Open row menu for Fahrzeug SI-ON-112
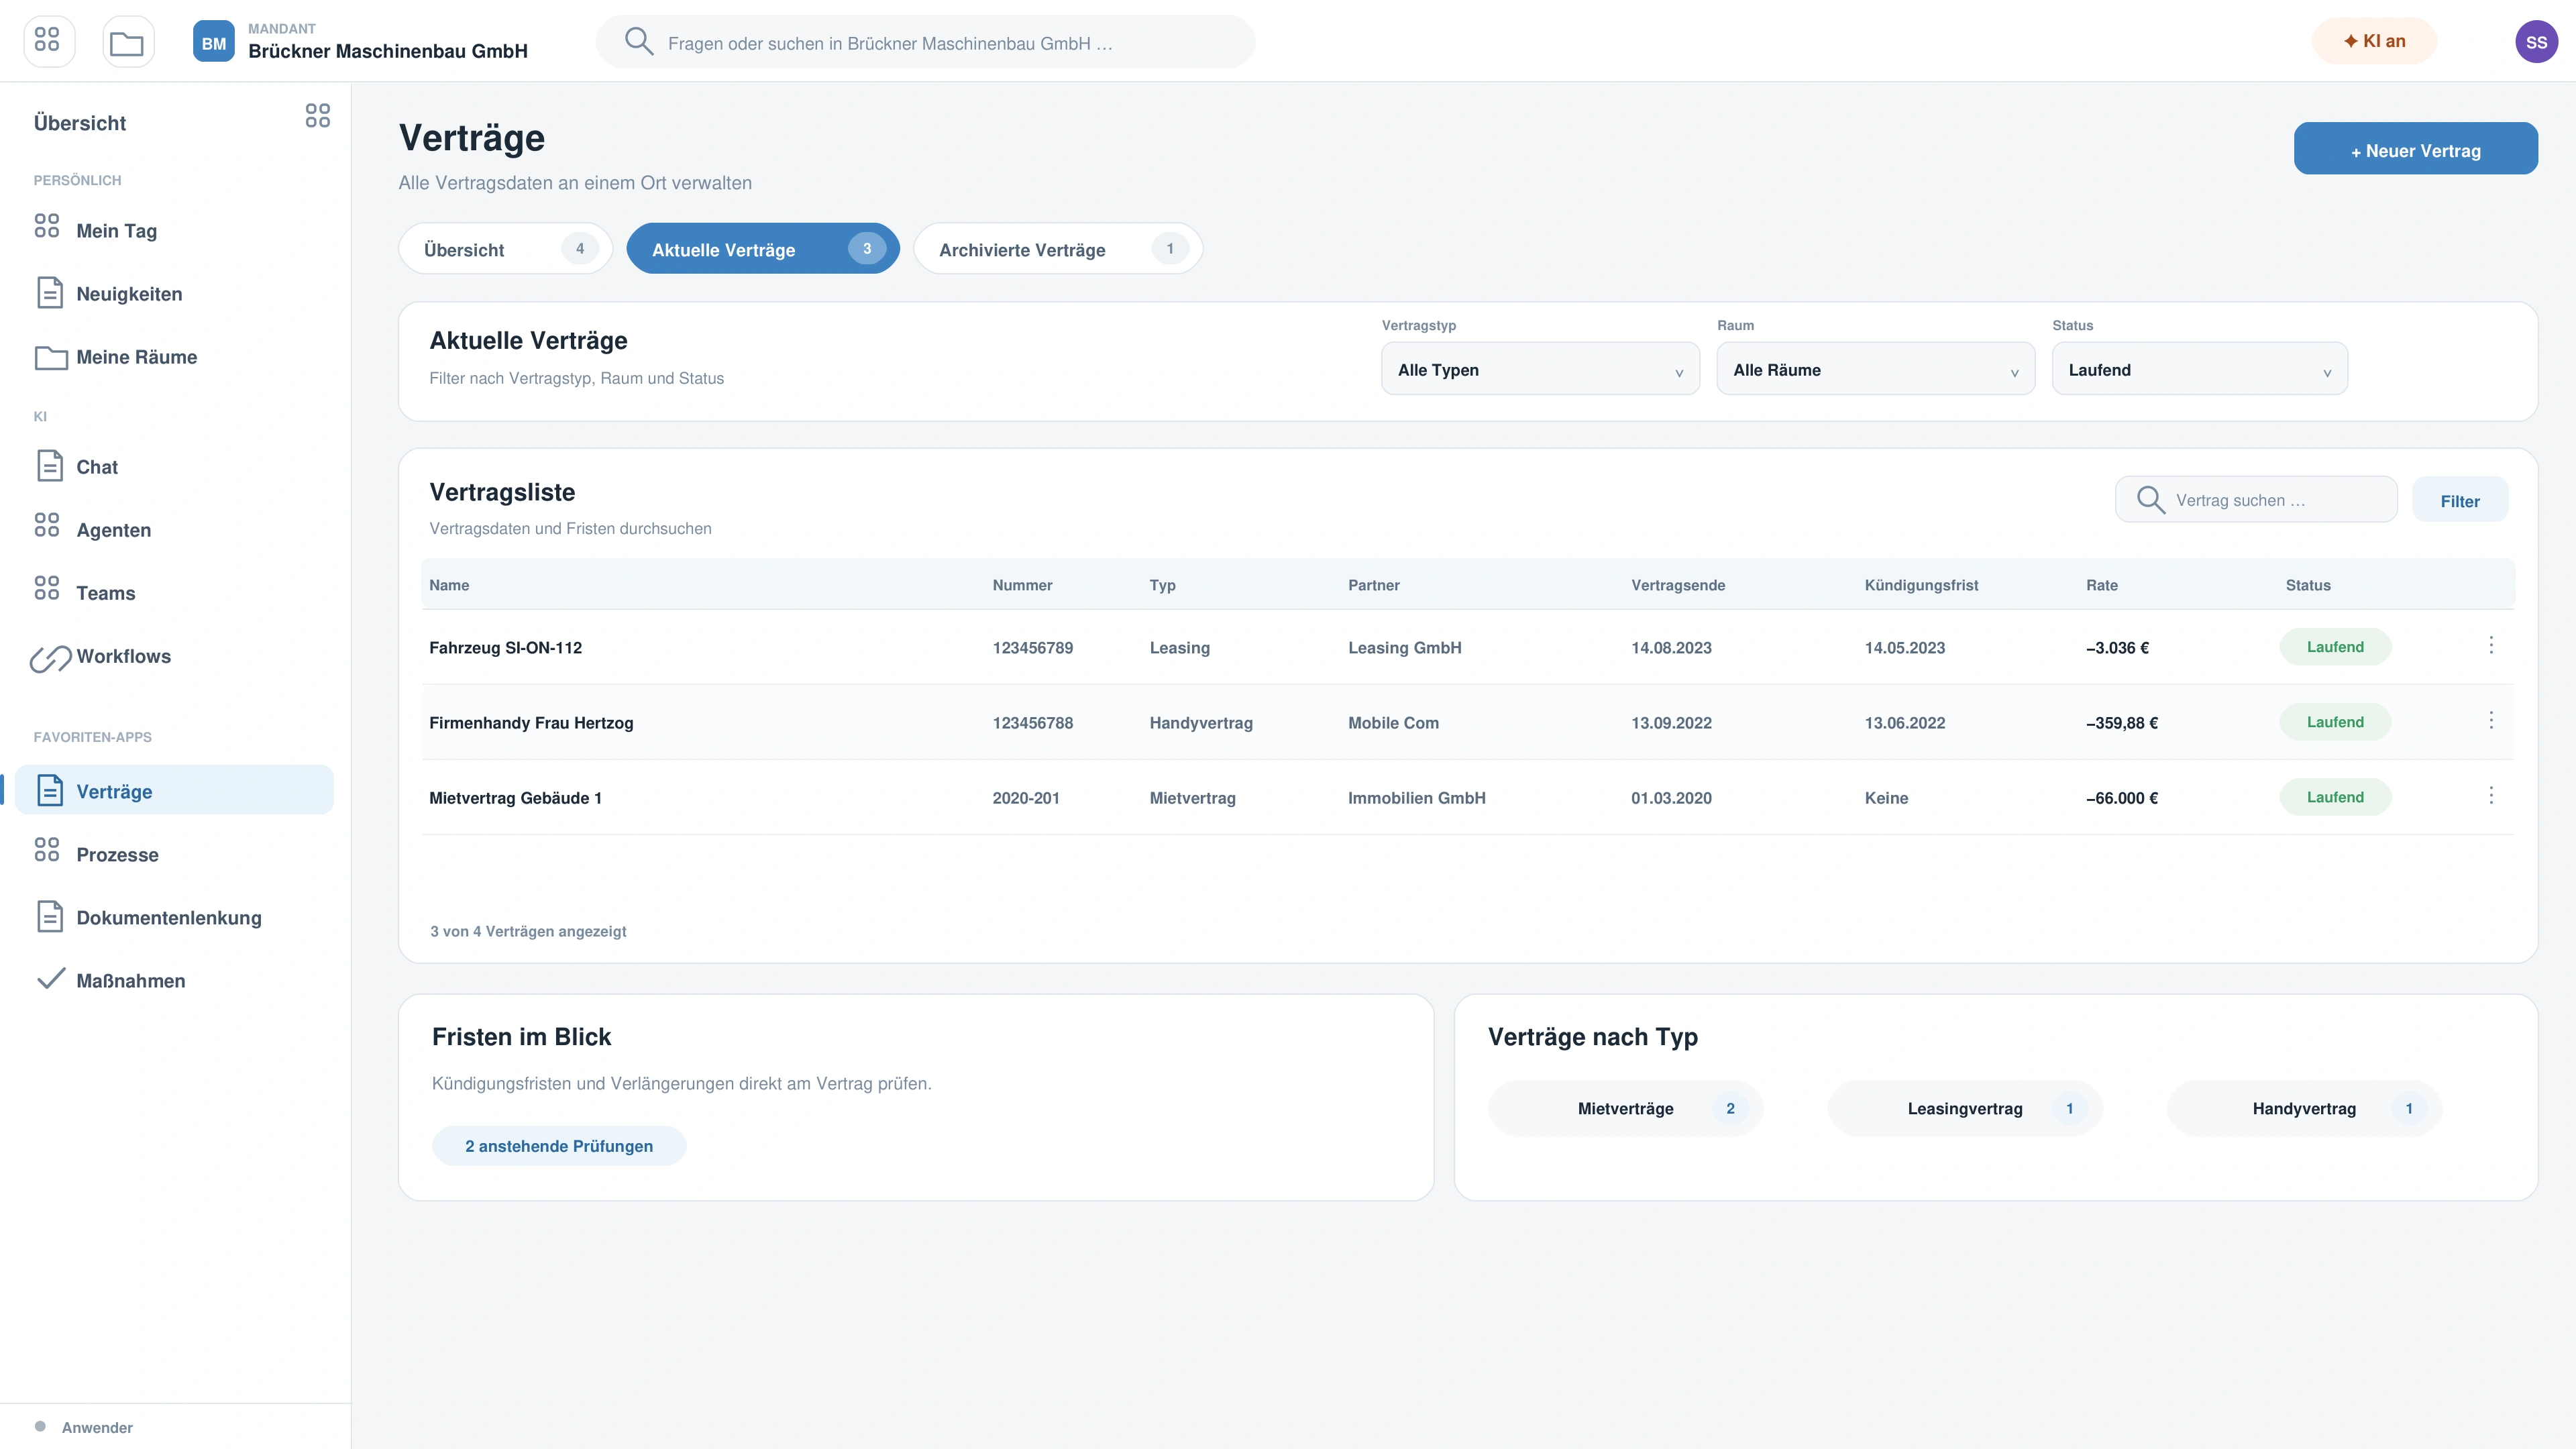The width and height of the screenshot is (2576, 1449). 2490,646
